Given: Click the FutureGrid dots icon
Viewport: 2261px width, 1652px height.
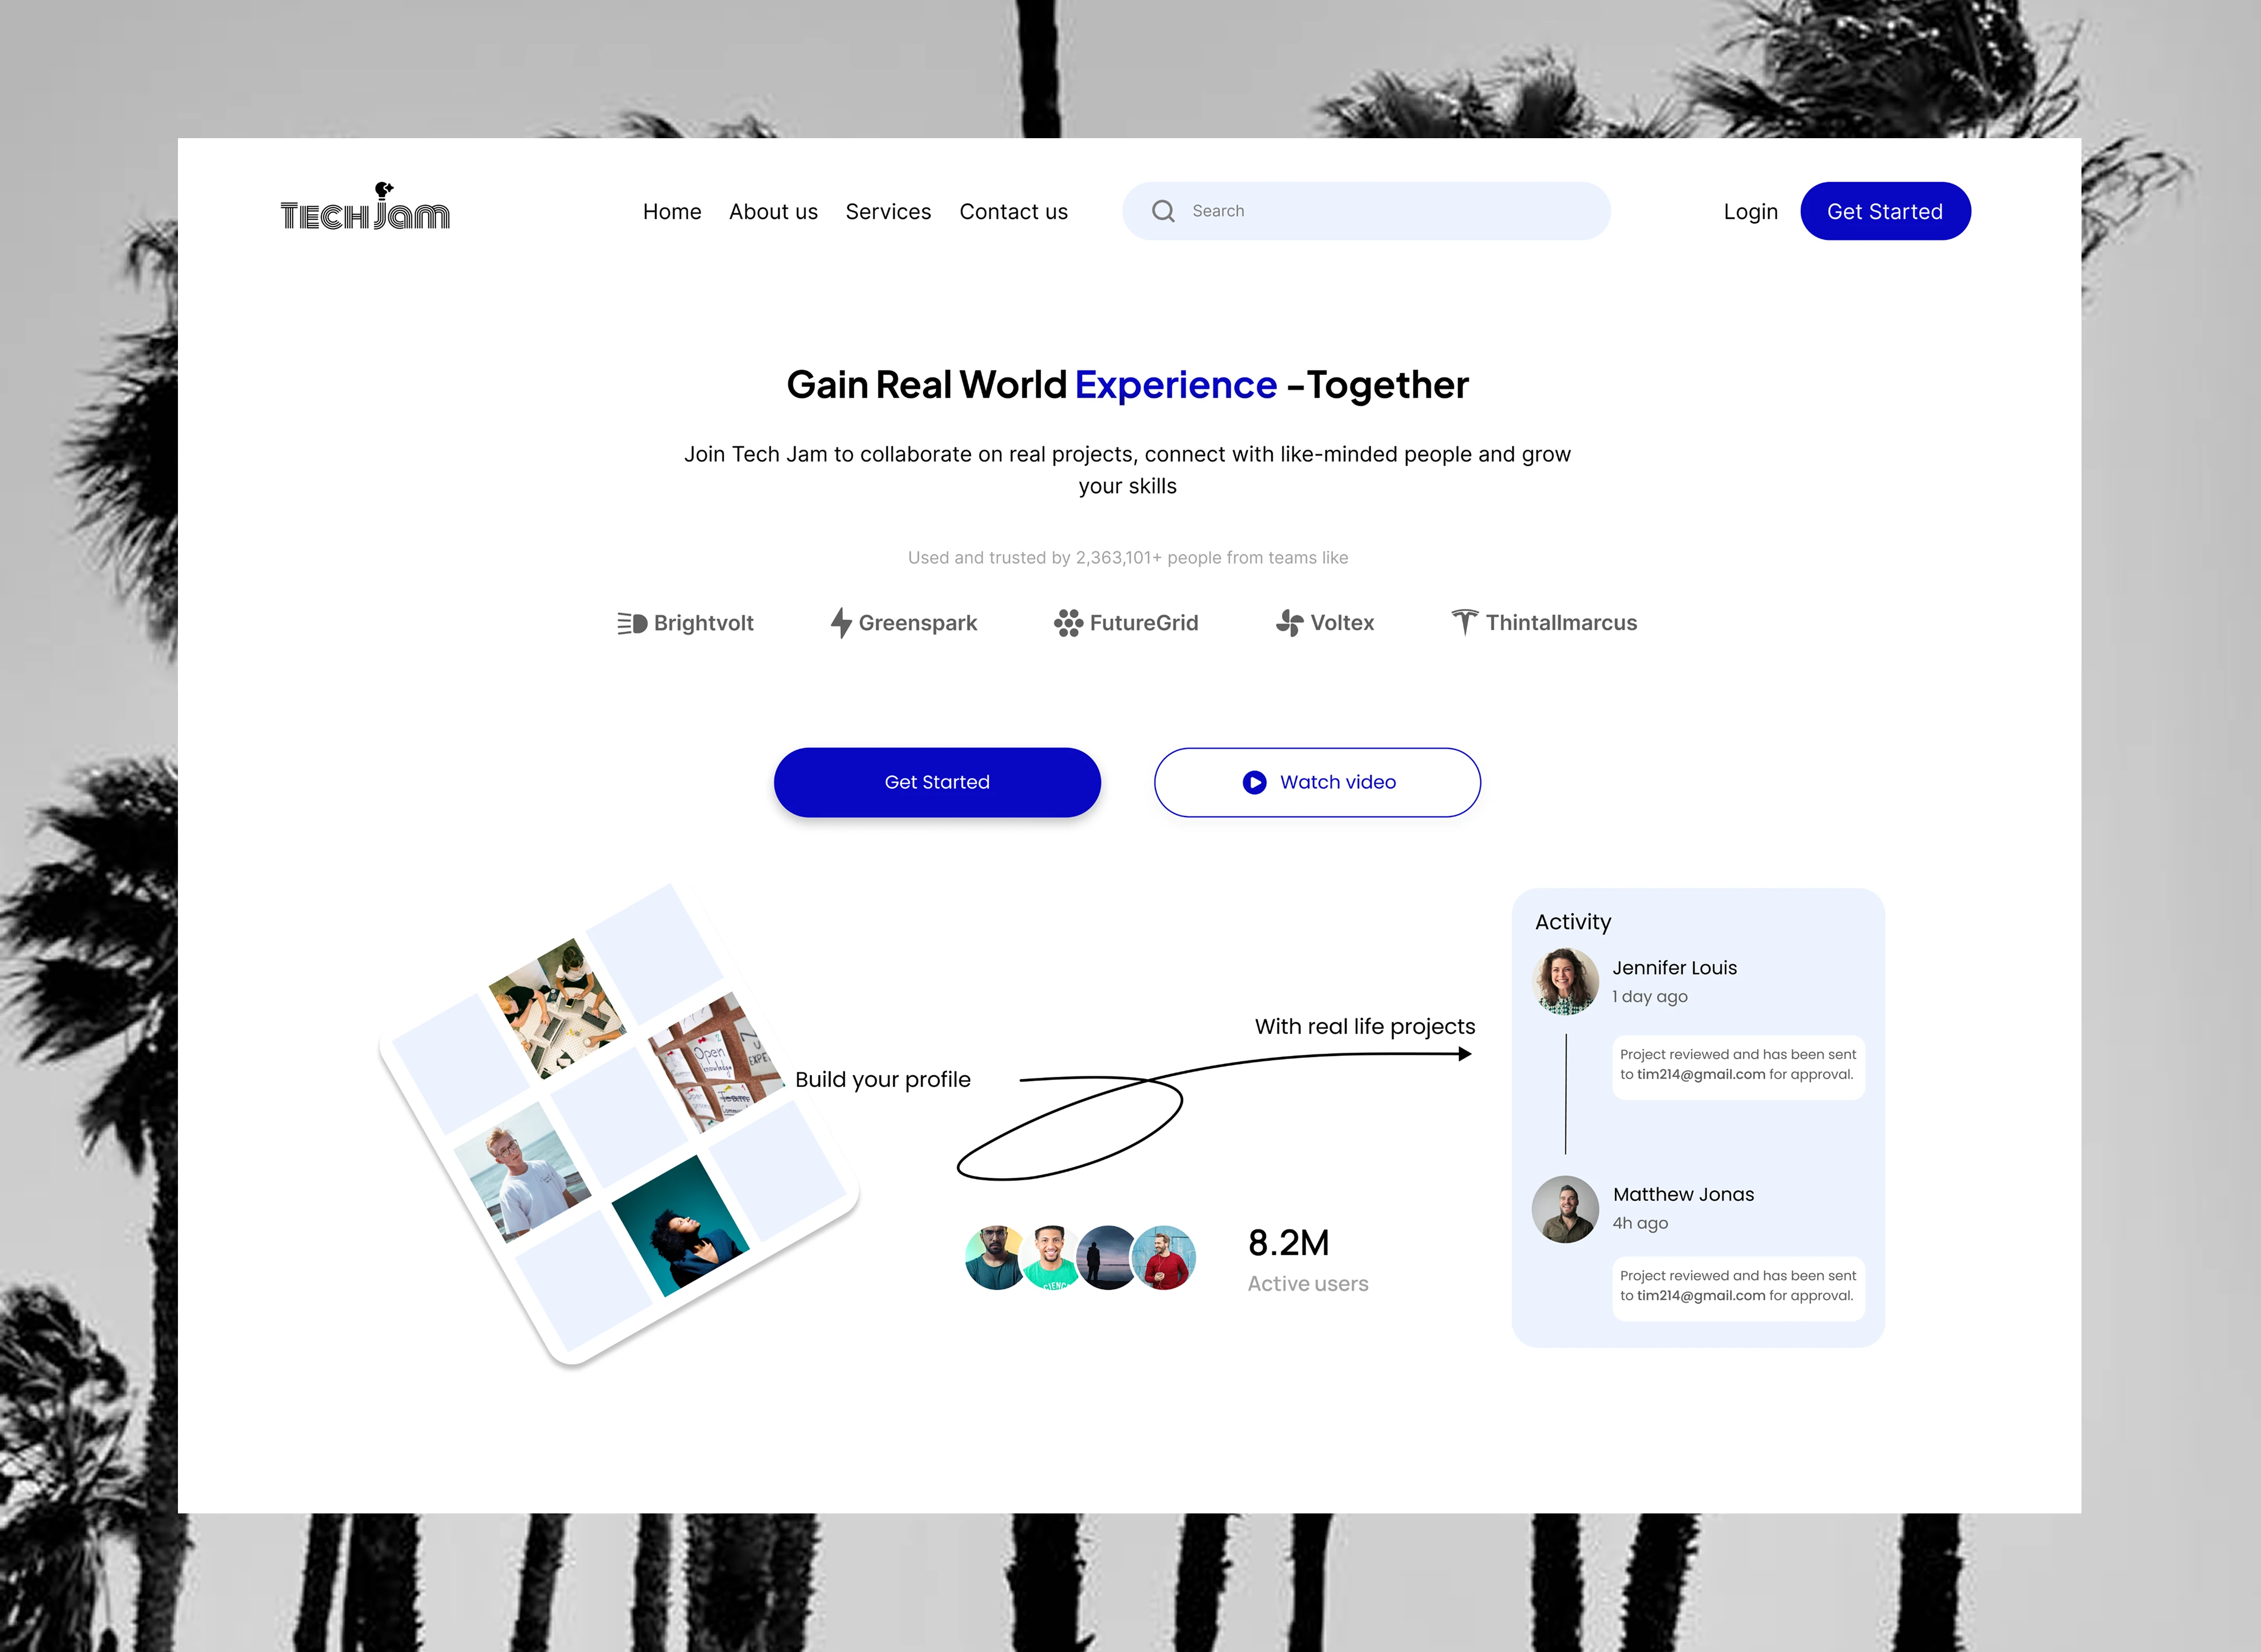Looking at the screenshot, I should [1068, 623].
